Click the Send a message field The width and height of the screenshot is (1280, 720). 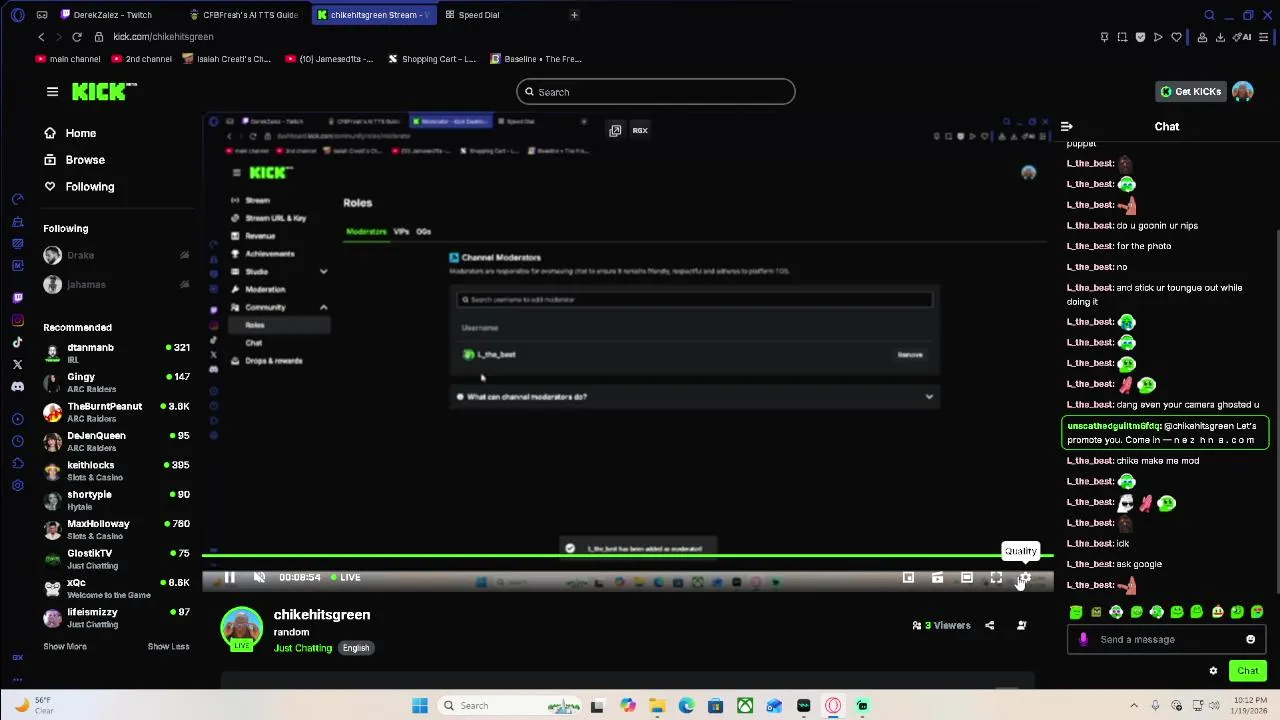tap(1165, 639)
